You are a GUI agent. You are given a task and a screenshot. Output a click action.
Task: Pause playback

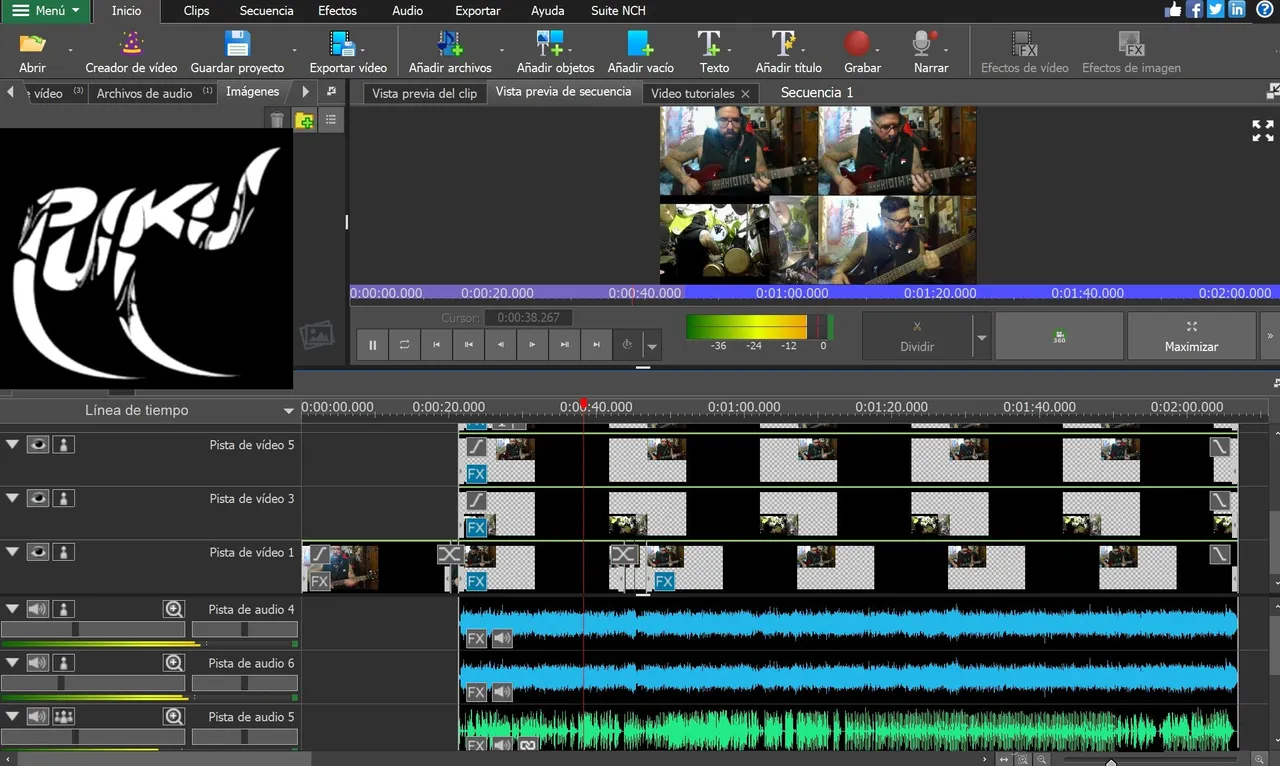pyautogui.click(x=372, y=344)
